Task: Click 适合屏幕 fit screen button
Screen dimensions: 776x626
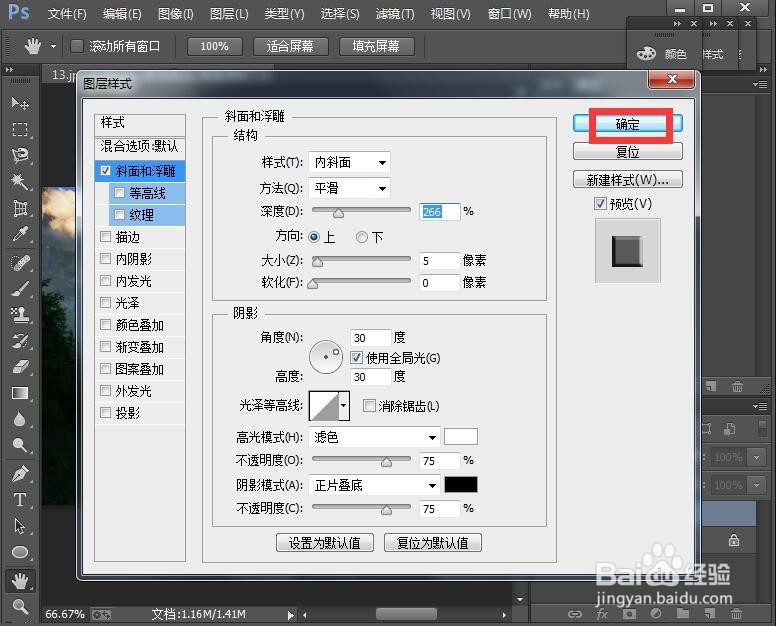Action: point(290,47)
